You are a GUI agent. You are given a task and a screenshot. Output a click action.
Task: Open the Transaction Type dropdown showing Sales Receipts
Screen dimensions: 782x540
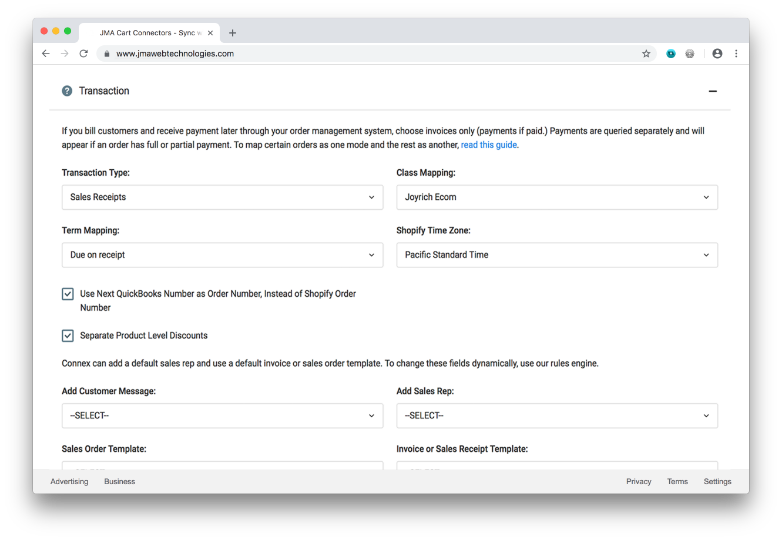pos(222,197)
